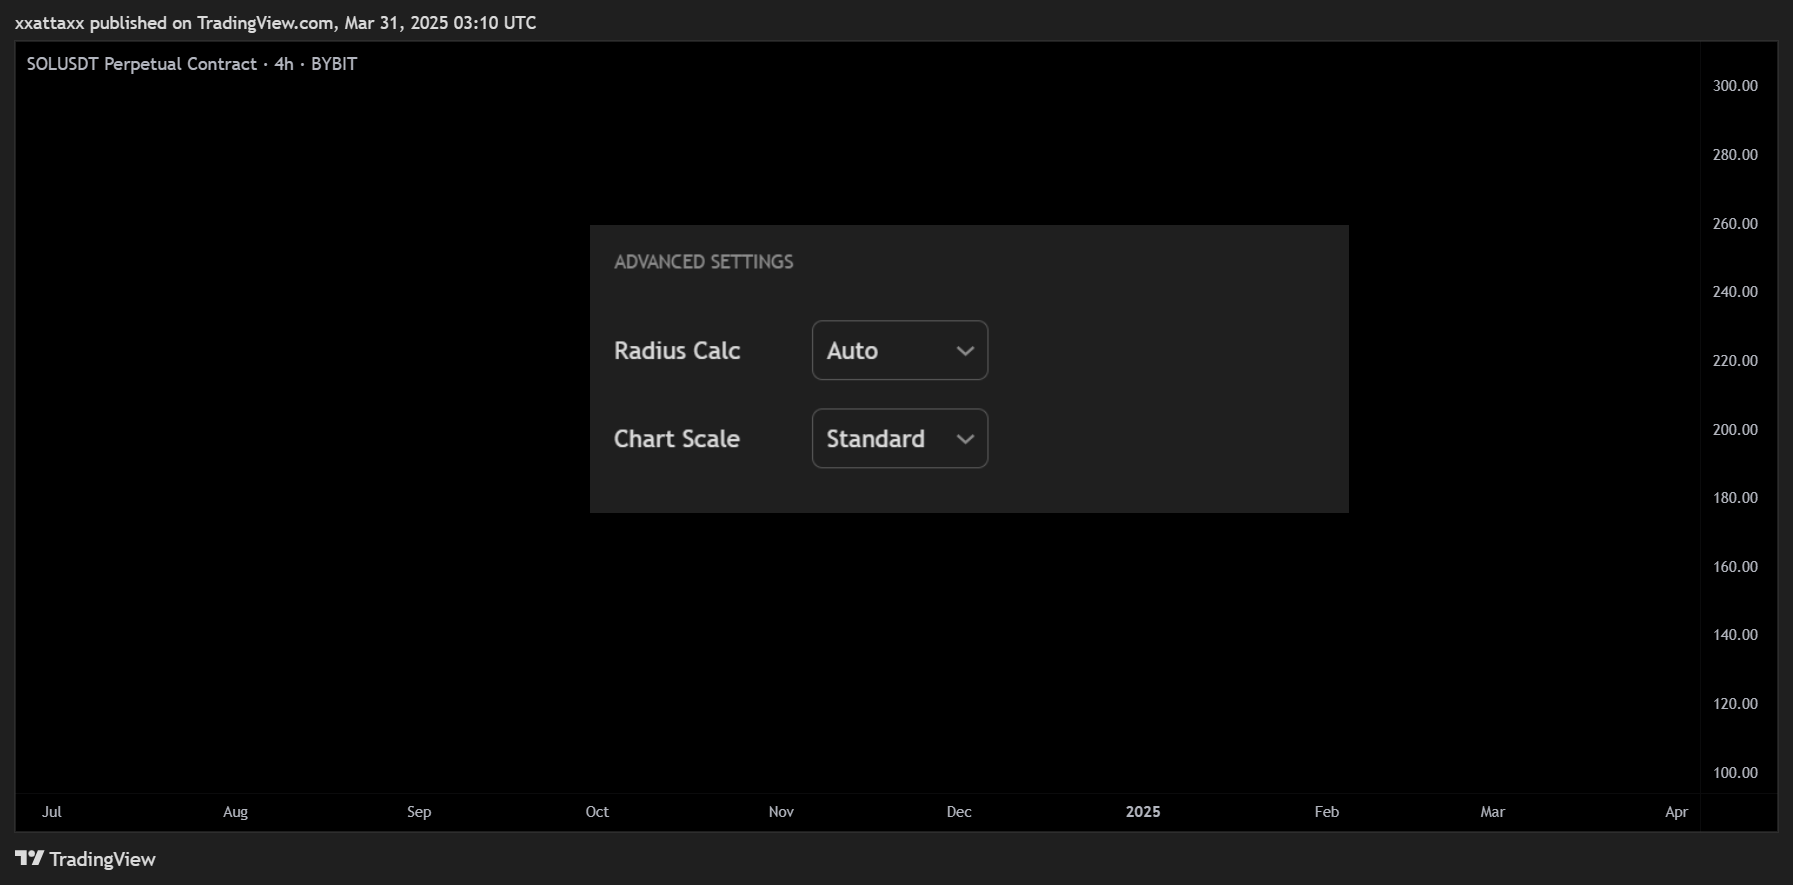Click the 2025 time axis label
Image resolution: width=1793 pixels, height=885 pixels.
click(x=1143, y=812)
